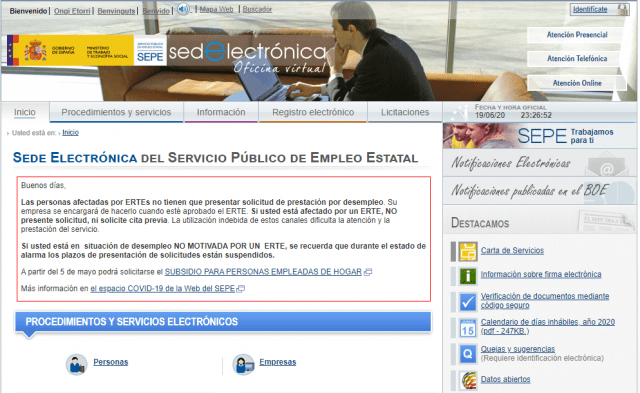Image resolution: width=640 pixels, height=393 pixels.
Task: Click the Datos abiertos icon
Action: pyautogui.click(x=468, y=380)
